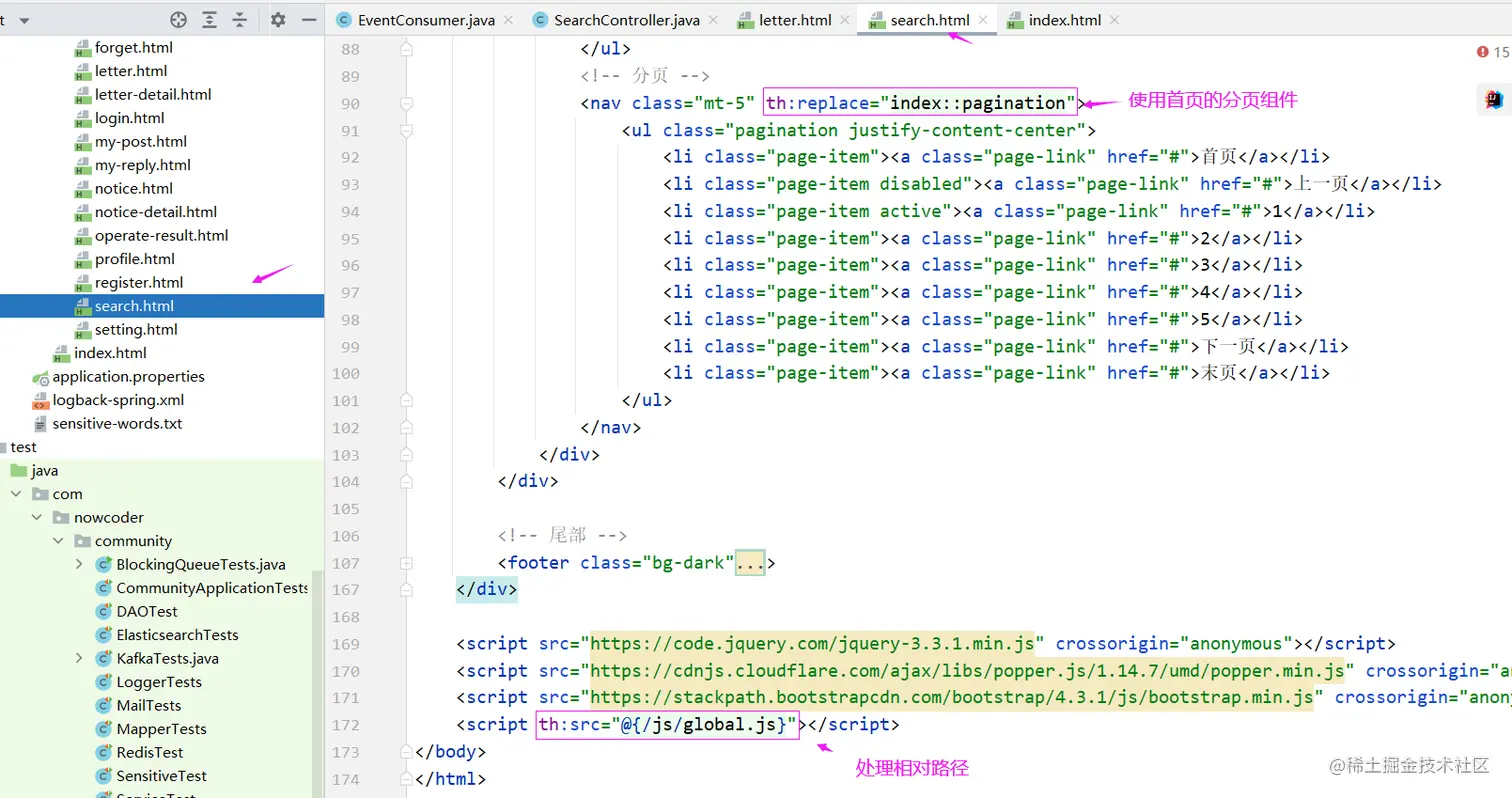Select the highlighted search.html file
This screenshot has width=1512, height=798.
(162, 306)
